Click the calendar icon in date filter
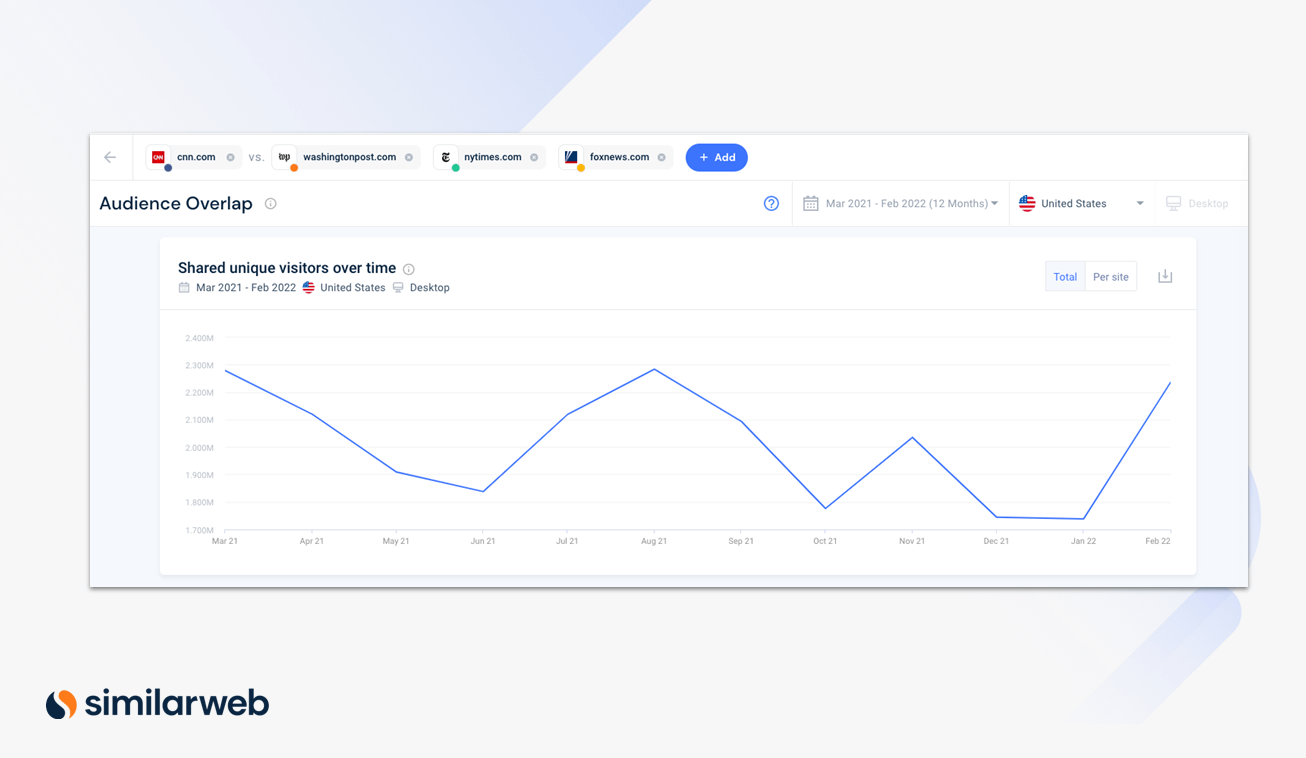This screenshot has width=1306, height=758. pos(810,203)
